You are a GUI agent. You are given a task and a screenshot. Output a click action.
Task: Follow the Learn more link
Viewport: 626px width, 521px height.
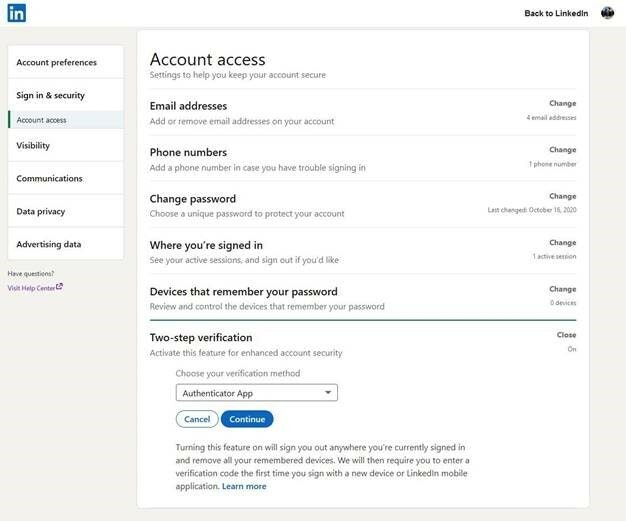coord(244,486)
